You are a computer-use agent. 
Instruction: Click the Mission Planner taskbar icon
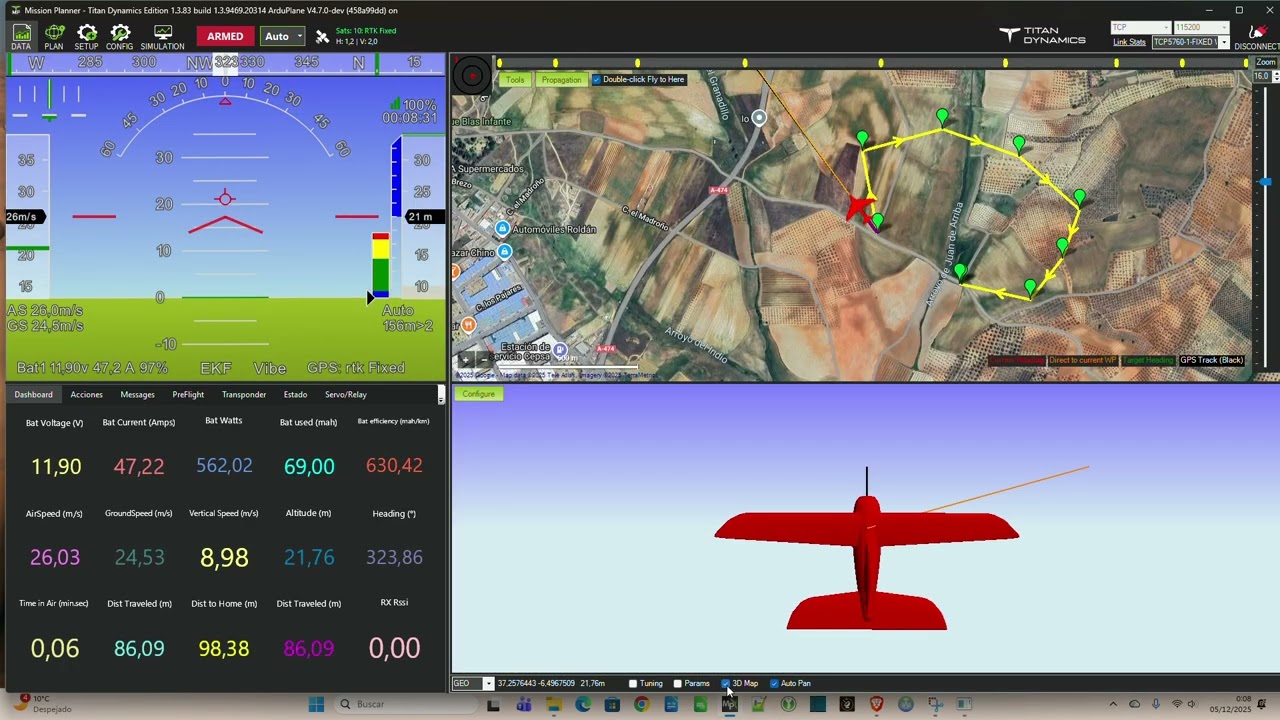(729, 704)
